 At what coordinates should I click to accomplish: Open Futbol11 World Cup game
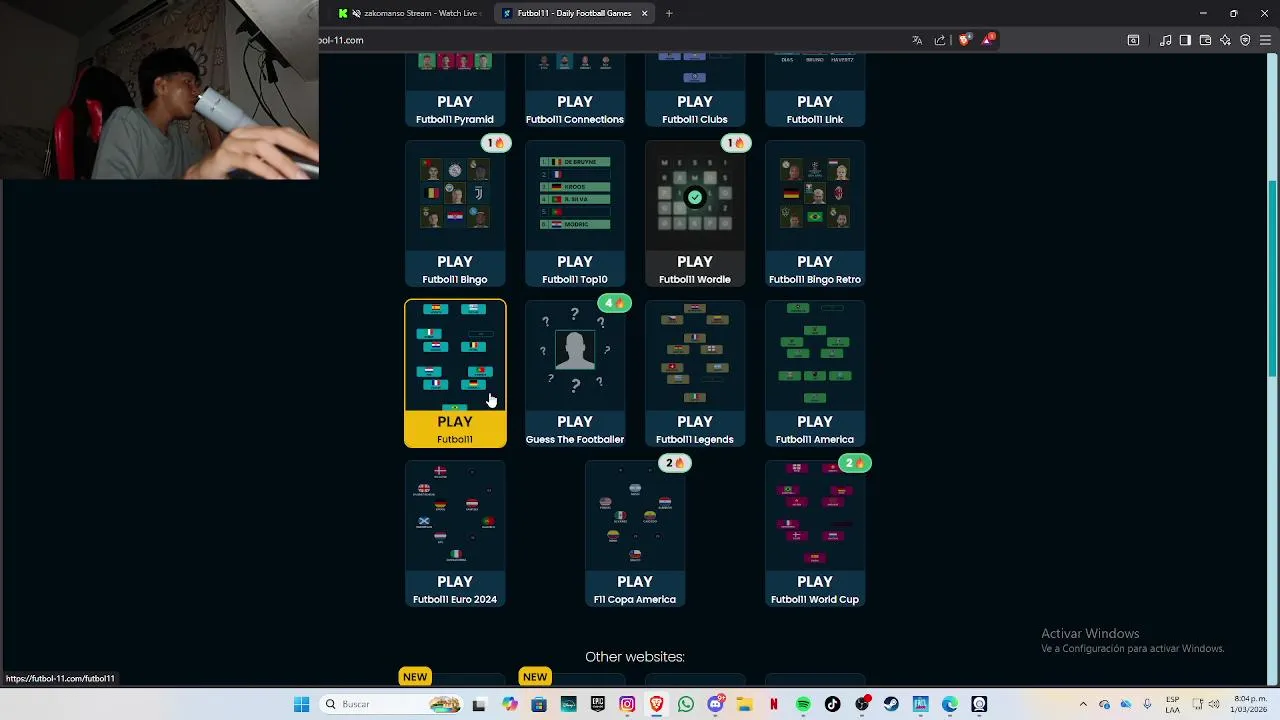pos(815,534)
